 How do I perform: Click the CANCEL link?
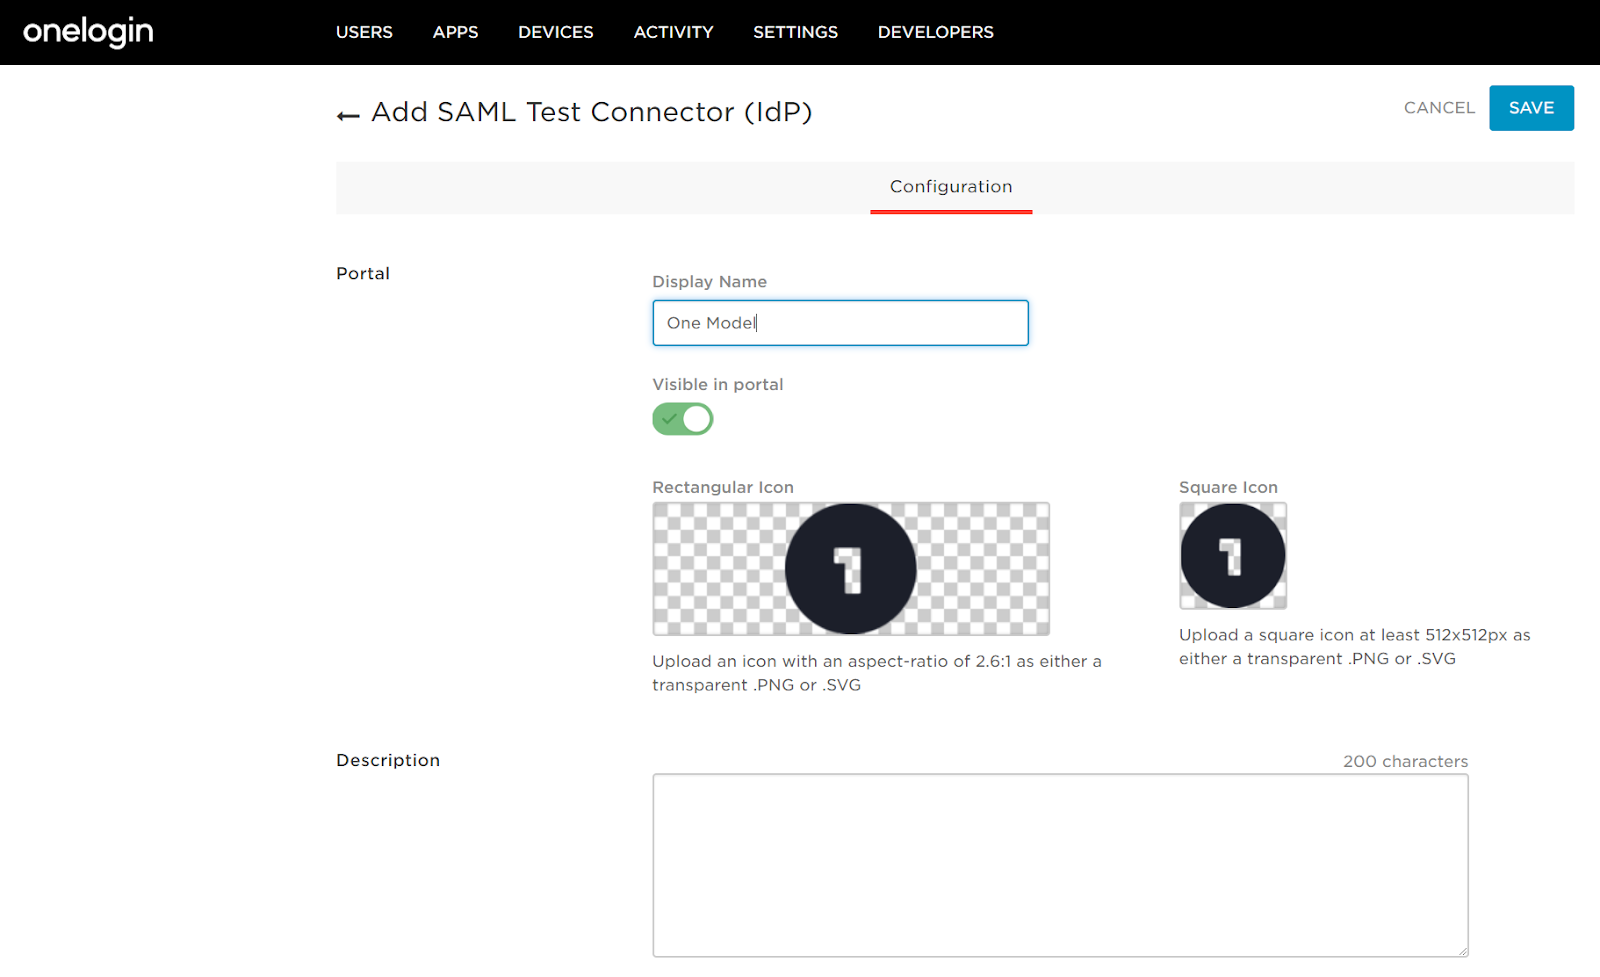coord(1439,108)
